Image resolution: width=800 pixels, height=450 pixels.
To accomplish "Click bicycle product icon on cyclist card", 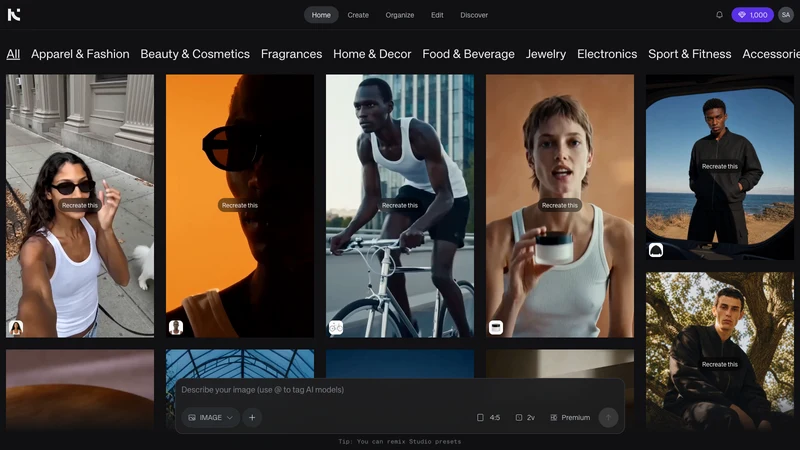I will [336, 327].
